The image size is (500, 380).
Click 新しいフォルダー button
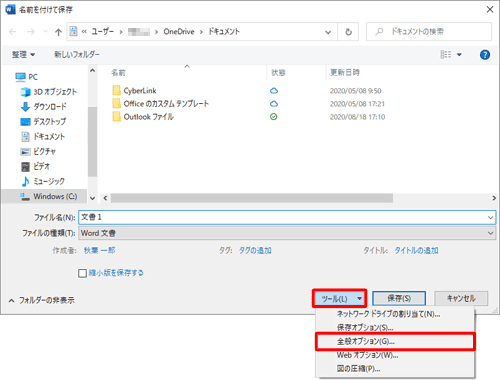point(77,54)
